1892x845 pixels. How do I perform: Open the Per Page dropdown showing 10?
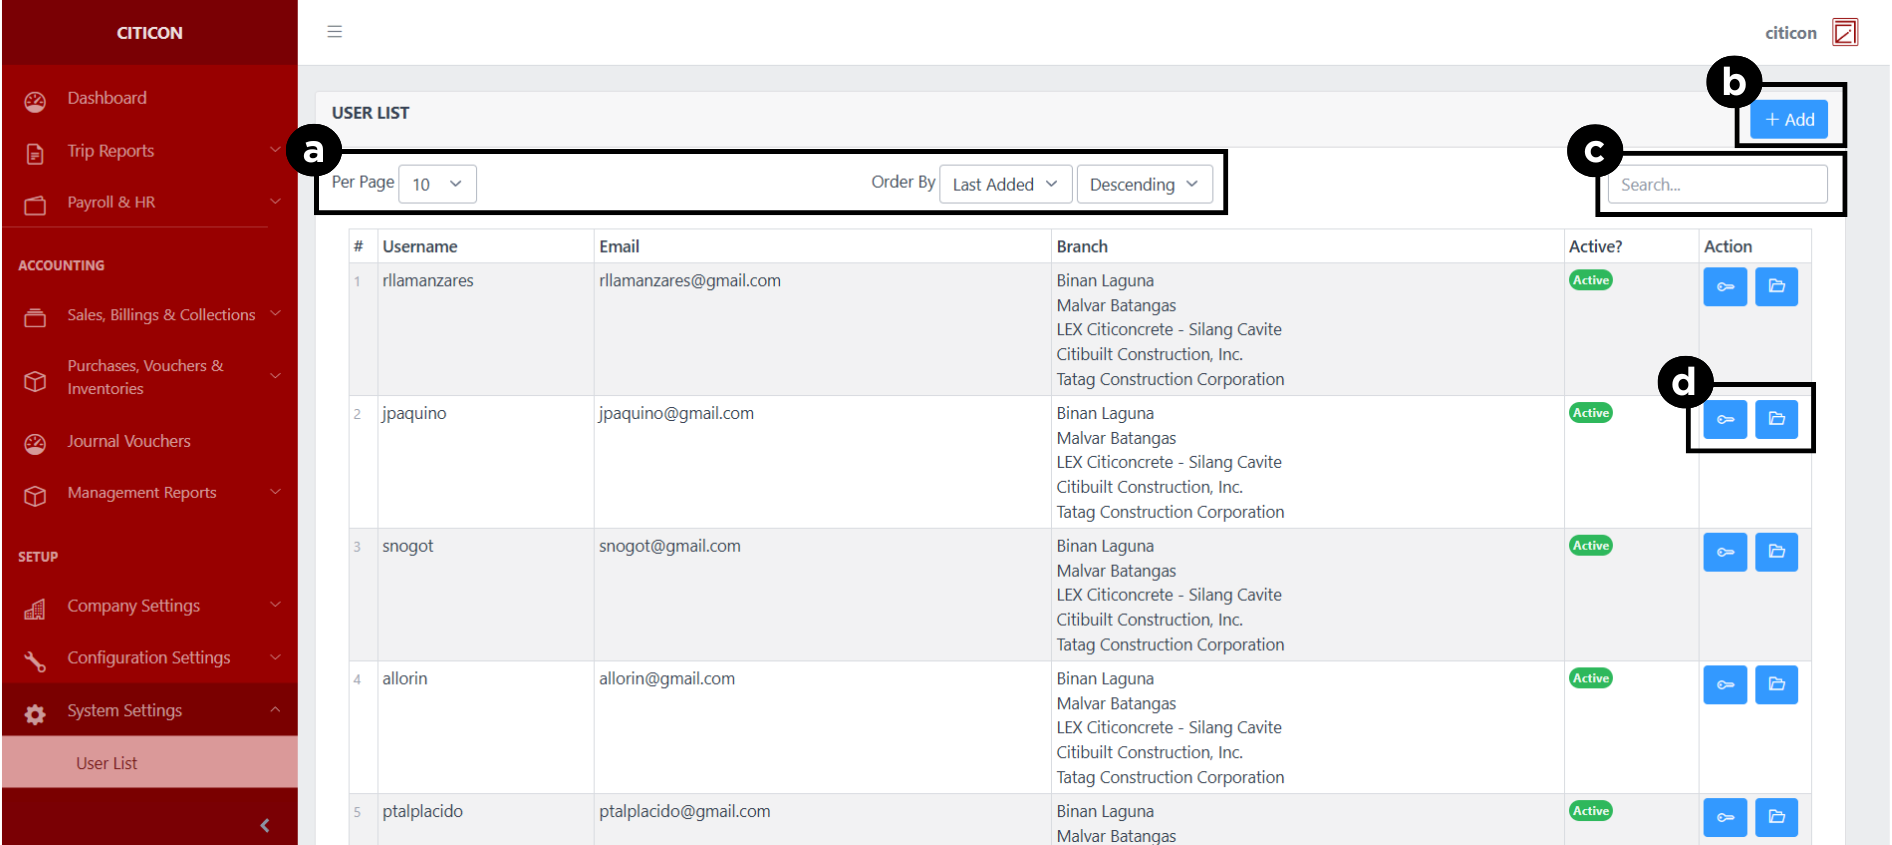coord(437,184)
